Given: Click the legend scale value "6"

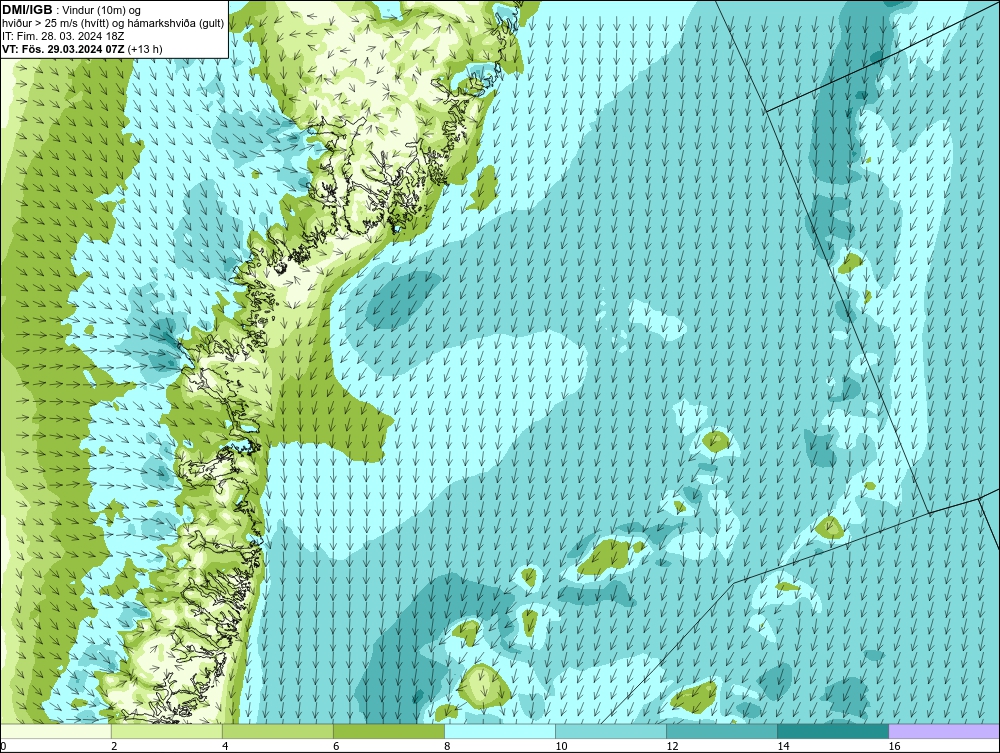Looking at the screenshot, I should (336, 746).
